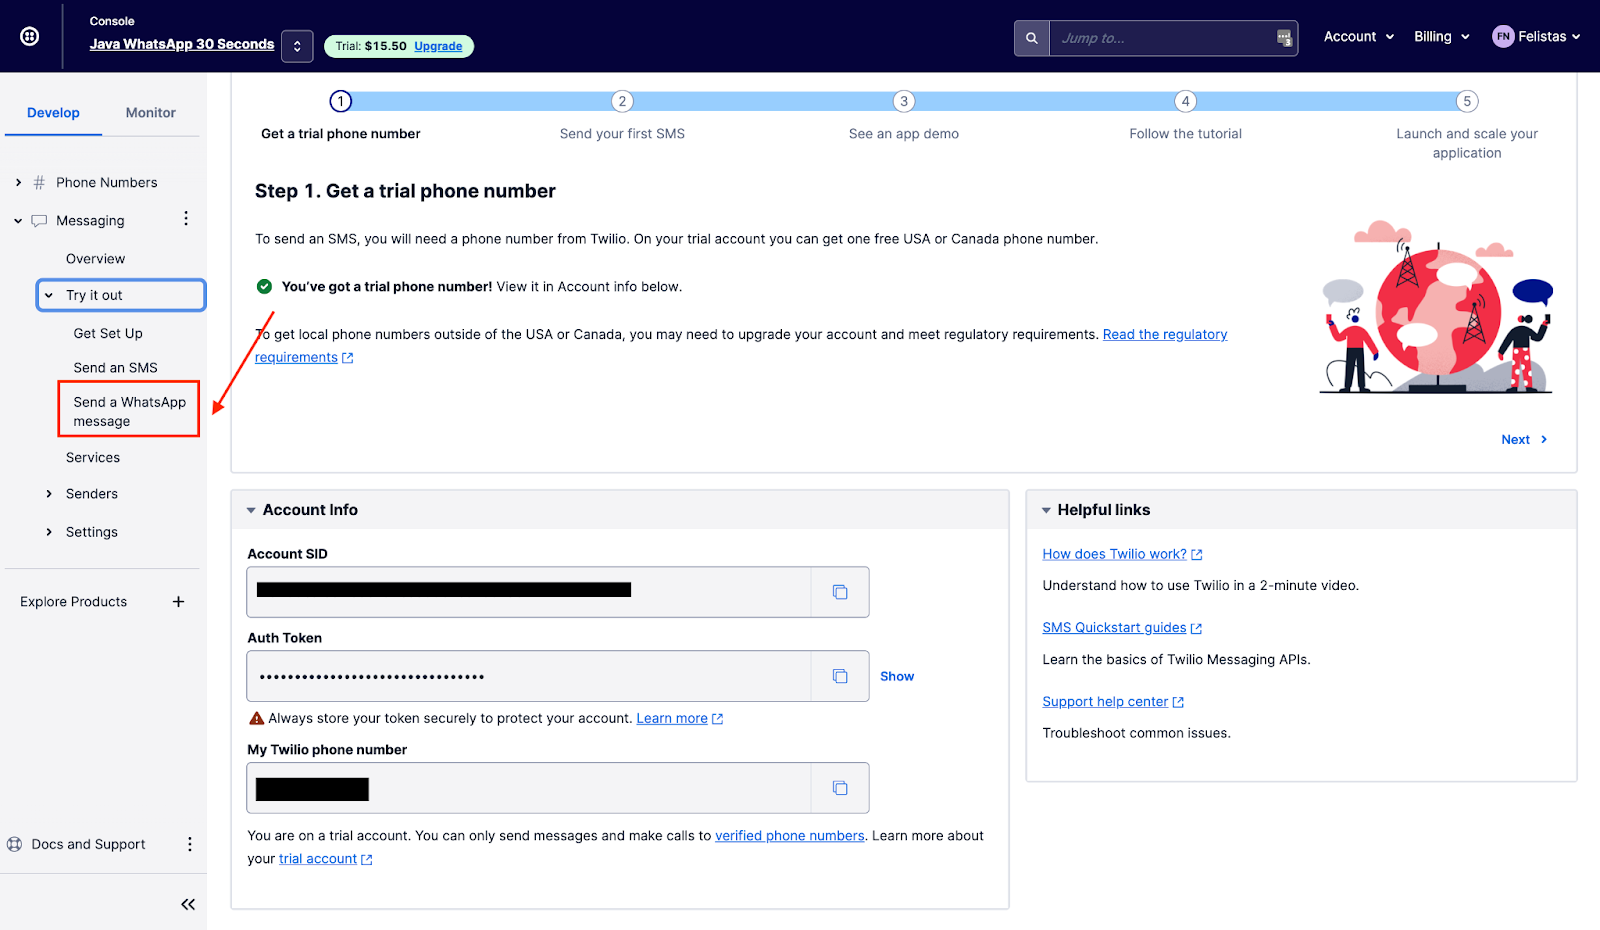The height and width of the screenshot is (930, 1600).
Task: Expand the Settings section
Action: coord(49,532)
